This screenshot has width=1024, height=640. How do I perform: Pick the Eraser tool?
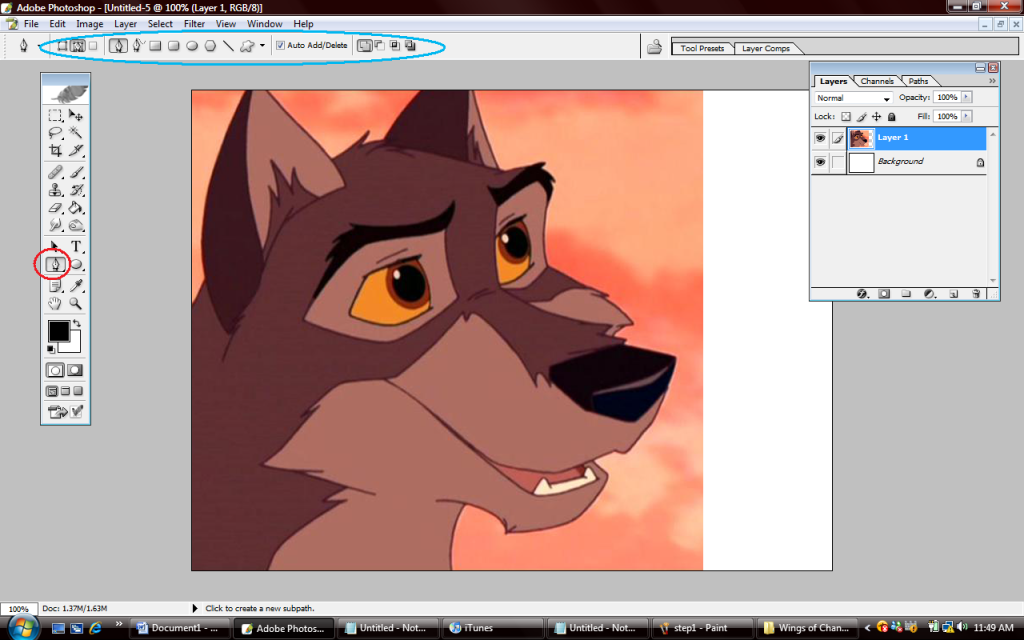pos(56,208)
